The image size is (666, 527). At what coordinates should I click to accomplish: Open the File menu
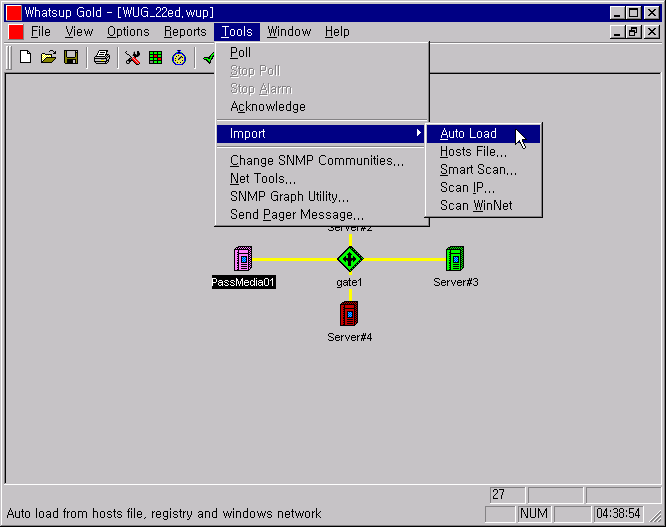pos(41,32)
